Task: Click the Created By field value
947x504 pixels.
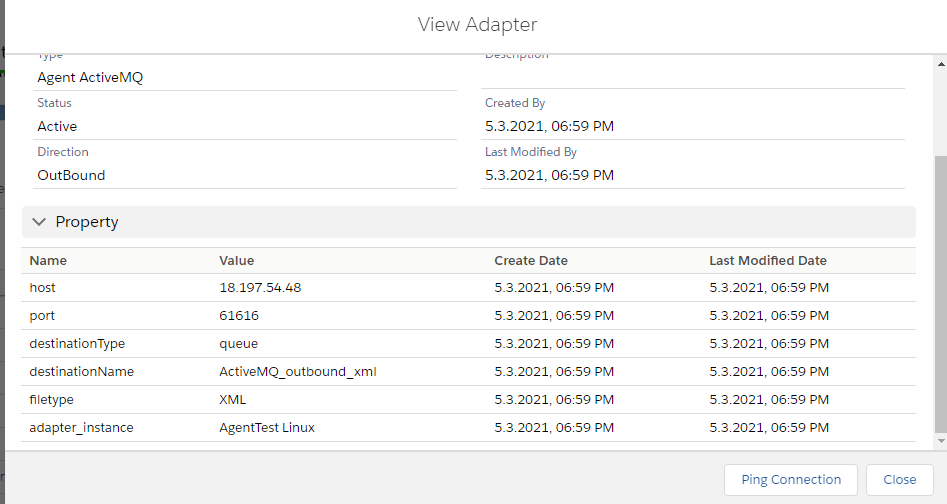Action: click(549, 126)
